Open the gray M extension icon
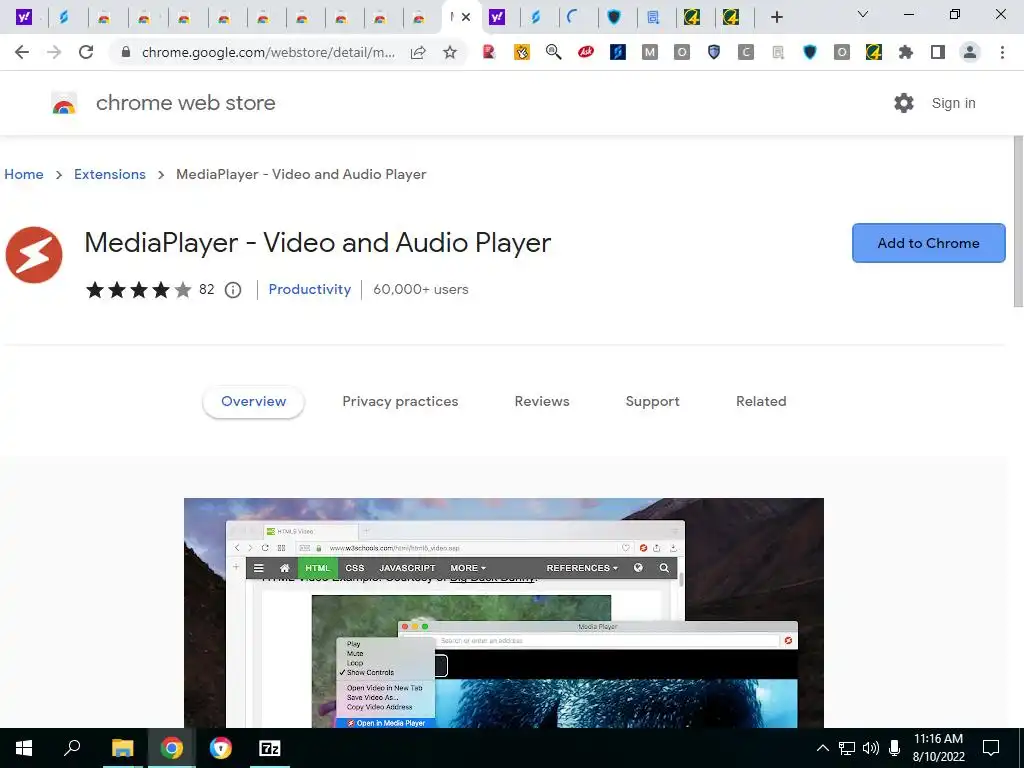 click(650, 52)
